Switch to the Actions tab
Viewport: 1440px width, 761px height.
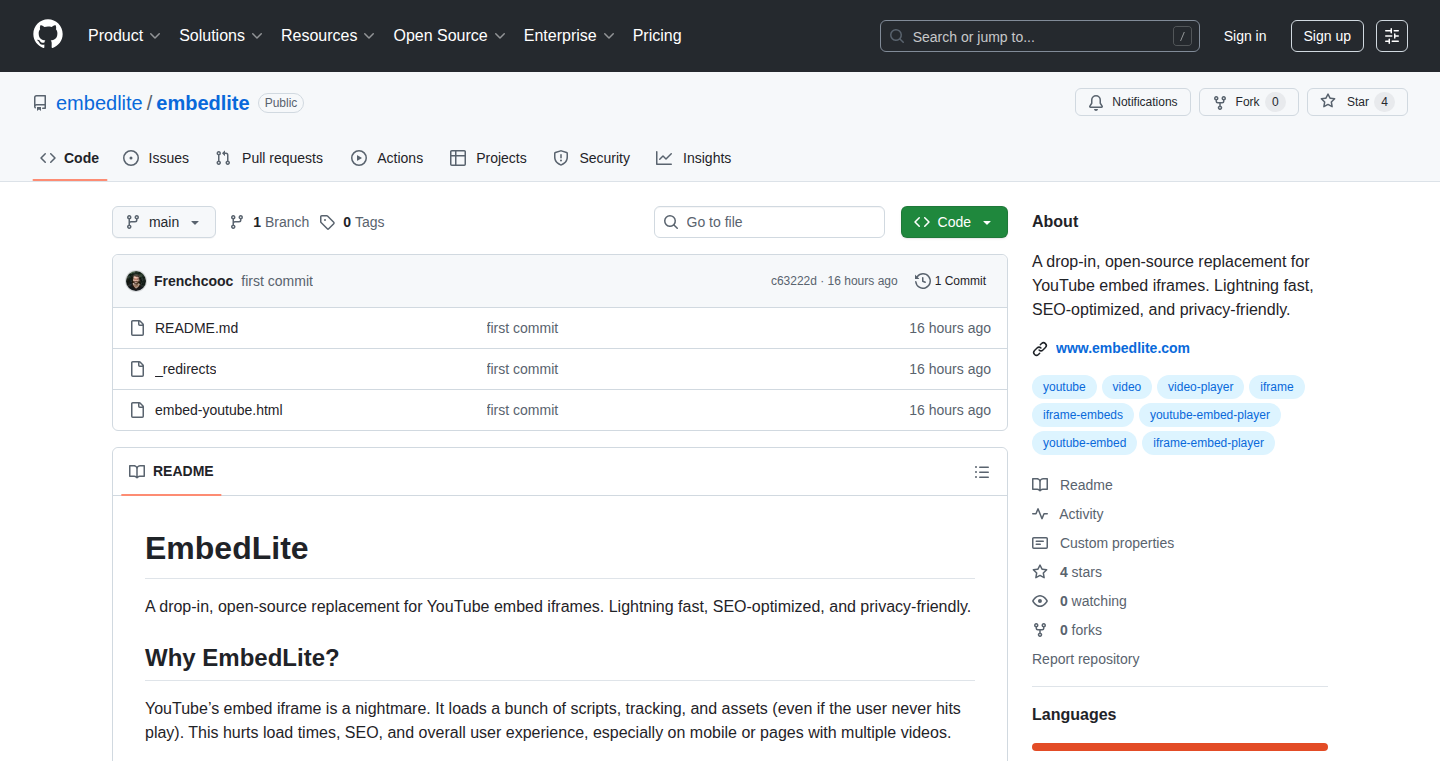pos(387,158)
